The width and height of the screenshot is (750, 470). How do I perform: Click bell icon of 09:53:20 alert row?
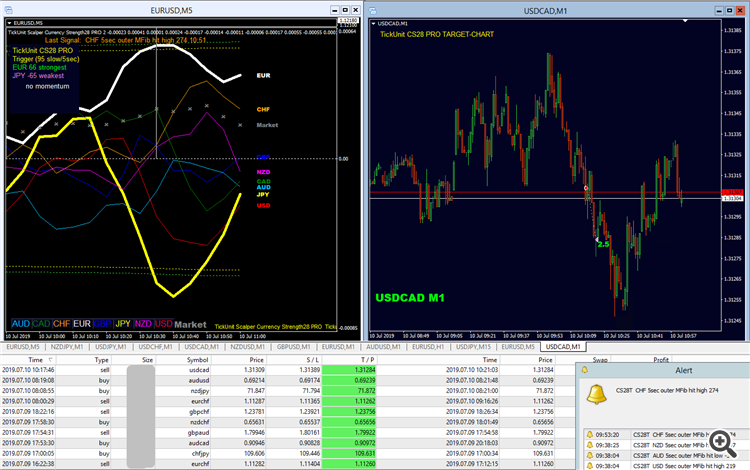[x=590, y=435]
